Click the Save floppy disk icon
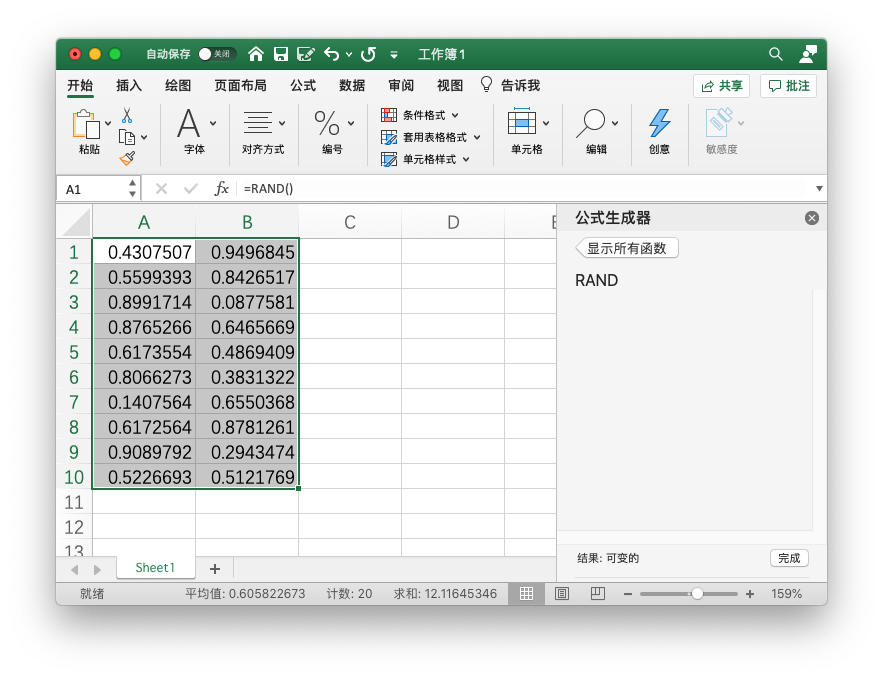Screen dimensions: 883x679 [281, 54]
